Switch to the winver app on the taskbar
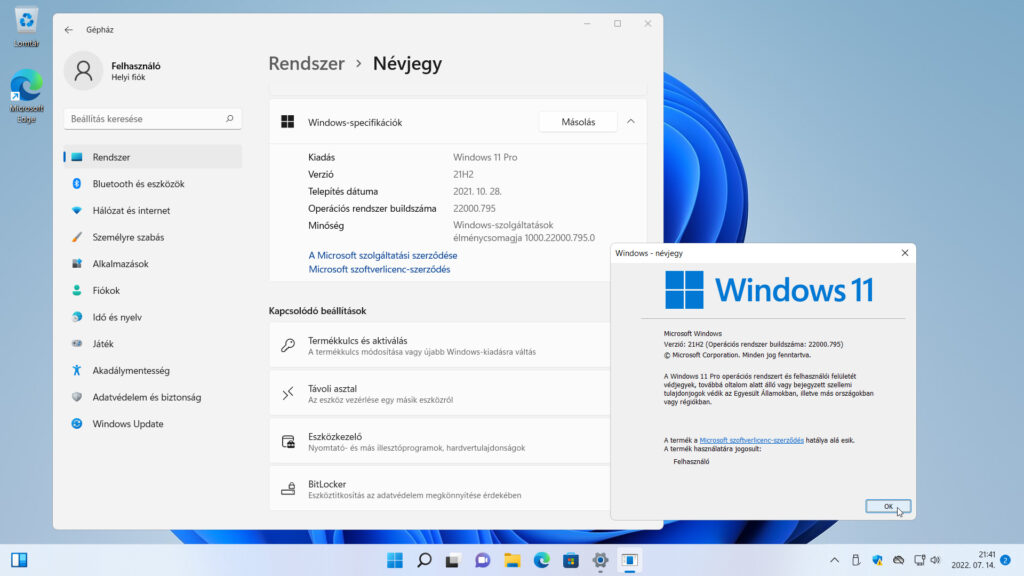Screen dimensions: 1024x576 click(x=630, y=560)
